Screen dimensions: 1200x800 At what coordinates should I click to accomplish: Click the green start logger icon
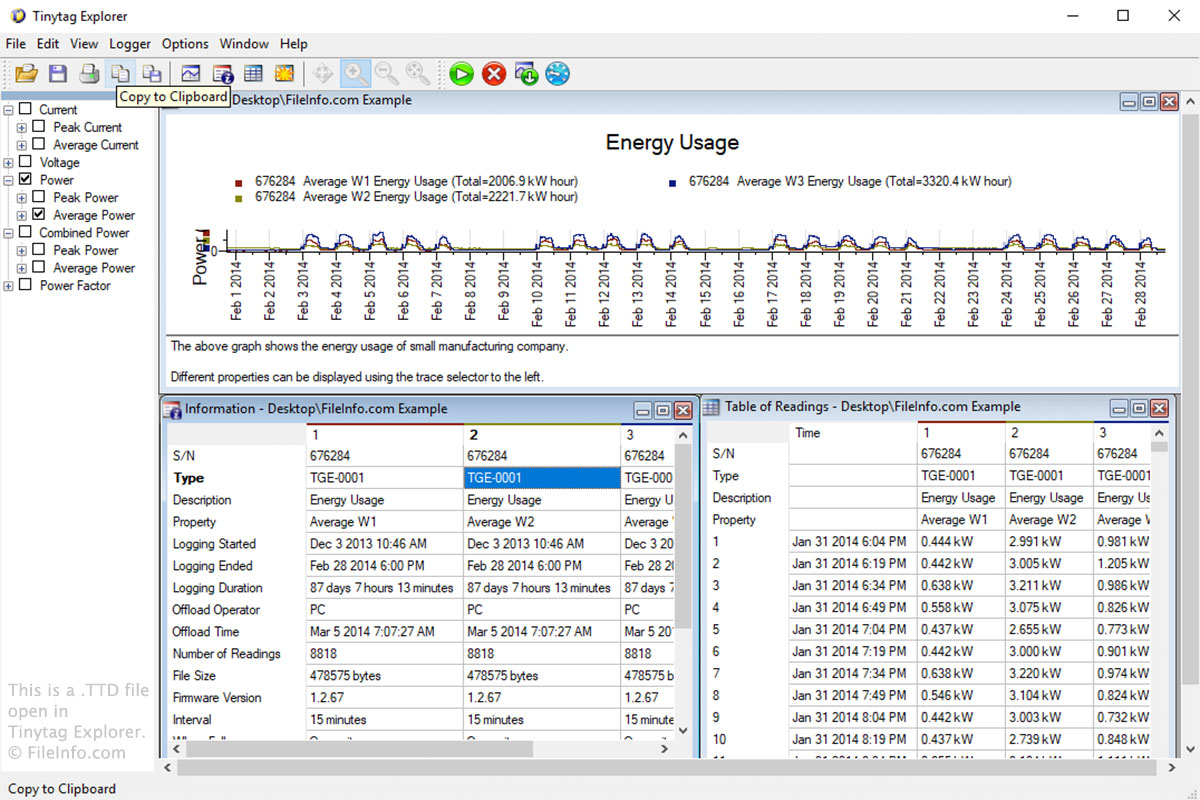point(461,73)
